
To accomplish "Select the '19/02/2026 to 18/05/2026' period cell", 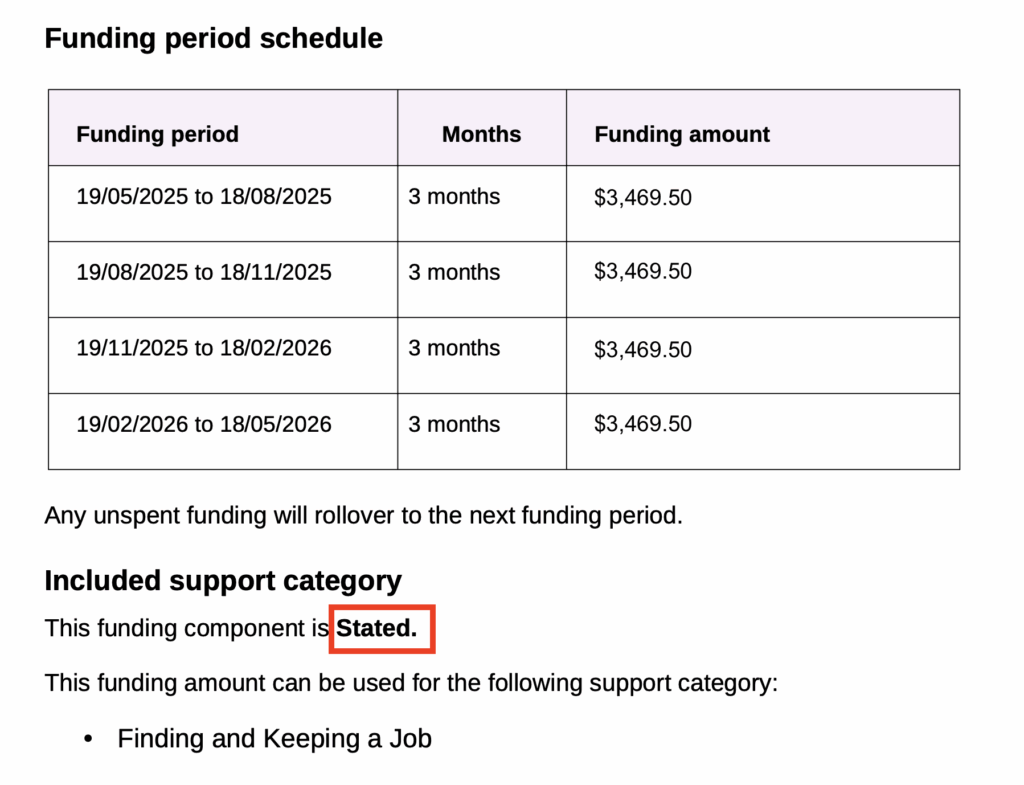I will (204, 424).
